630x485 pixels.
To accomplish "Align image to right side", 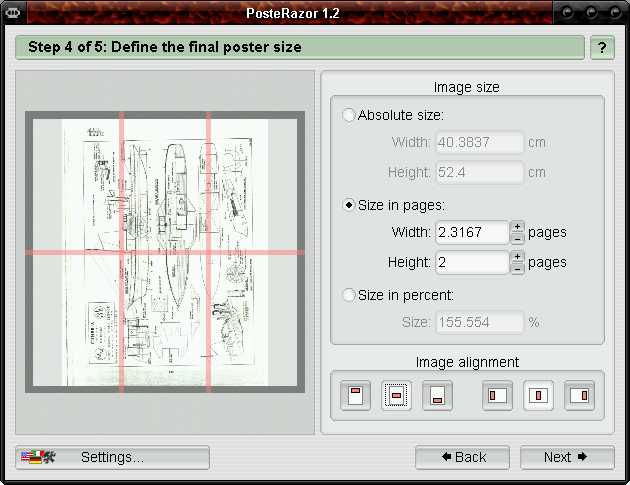I will pyautogui.click(x=580, y=396).
